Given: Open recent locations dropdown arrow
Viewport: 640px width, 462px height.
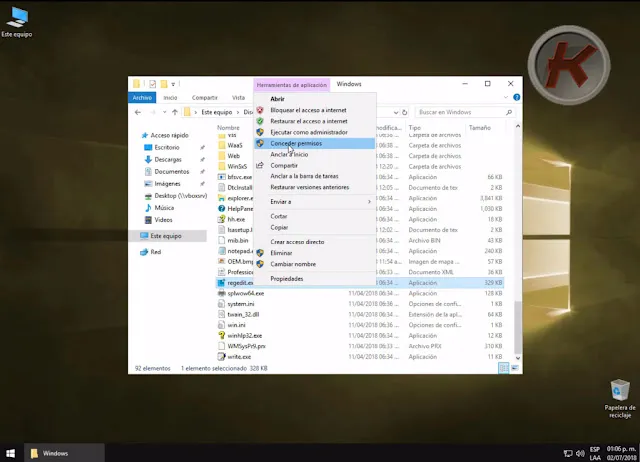Looking at the screenshot, I should [164, 112].
